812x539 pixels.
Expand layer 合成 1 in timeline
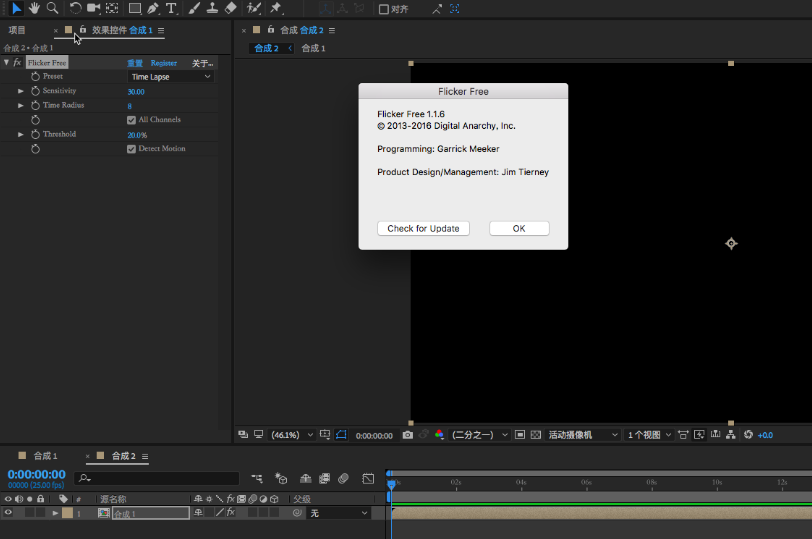pos(55,513)
